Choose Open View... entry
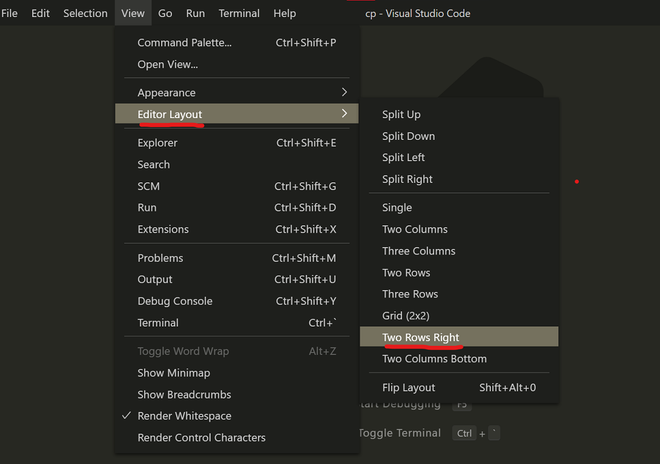660x464 pixels. click(237, 64)
